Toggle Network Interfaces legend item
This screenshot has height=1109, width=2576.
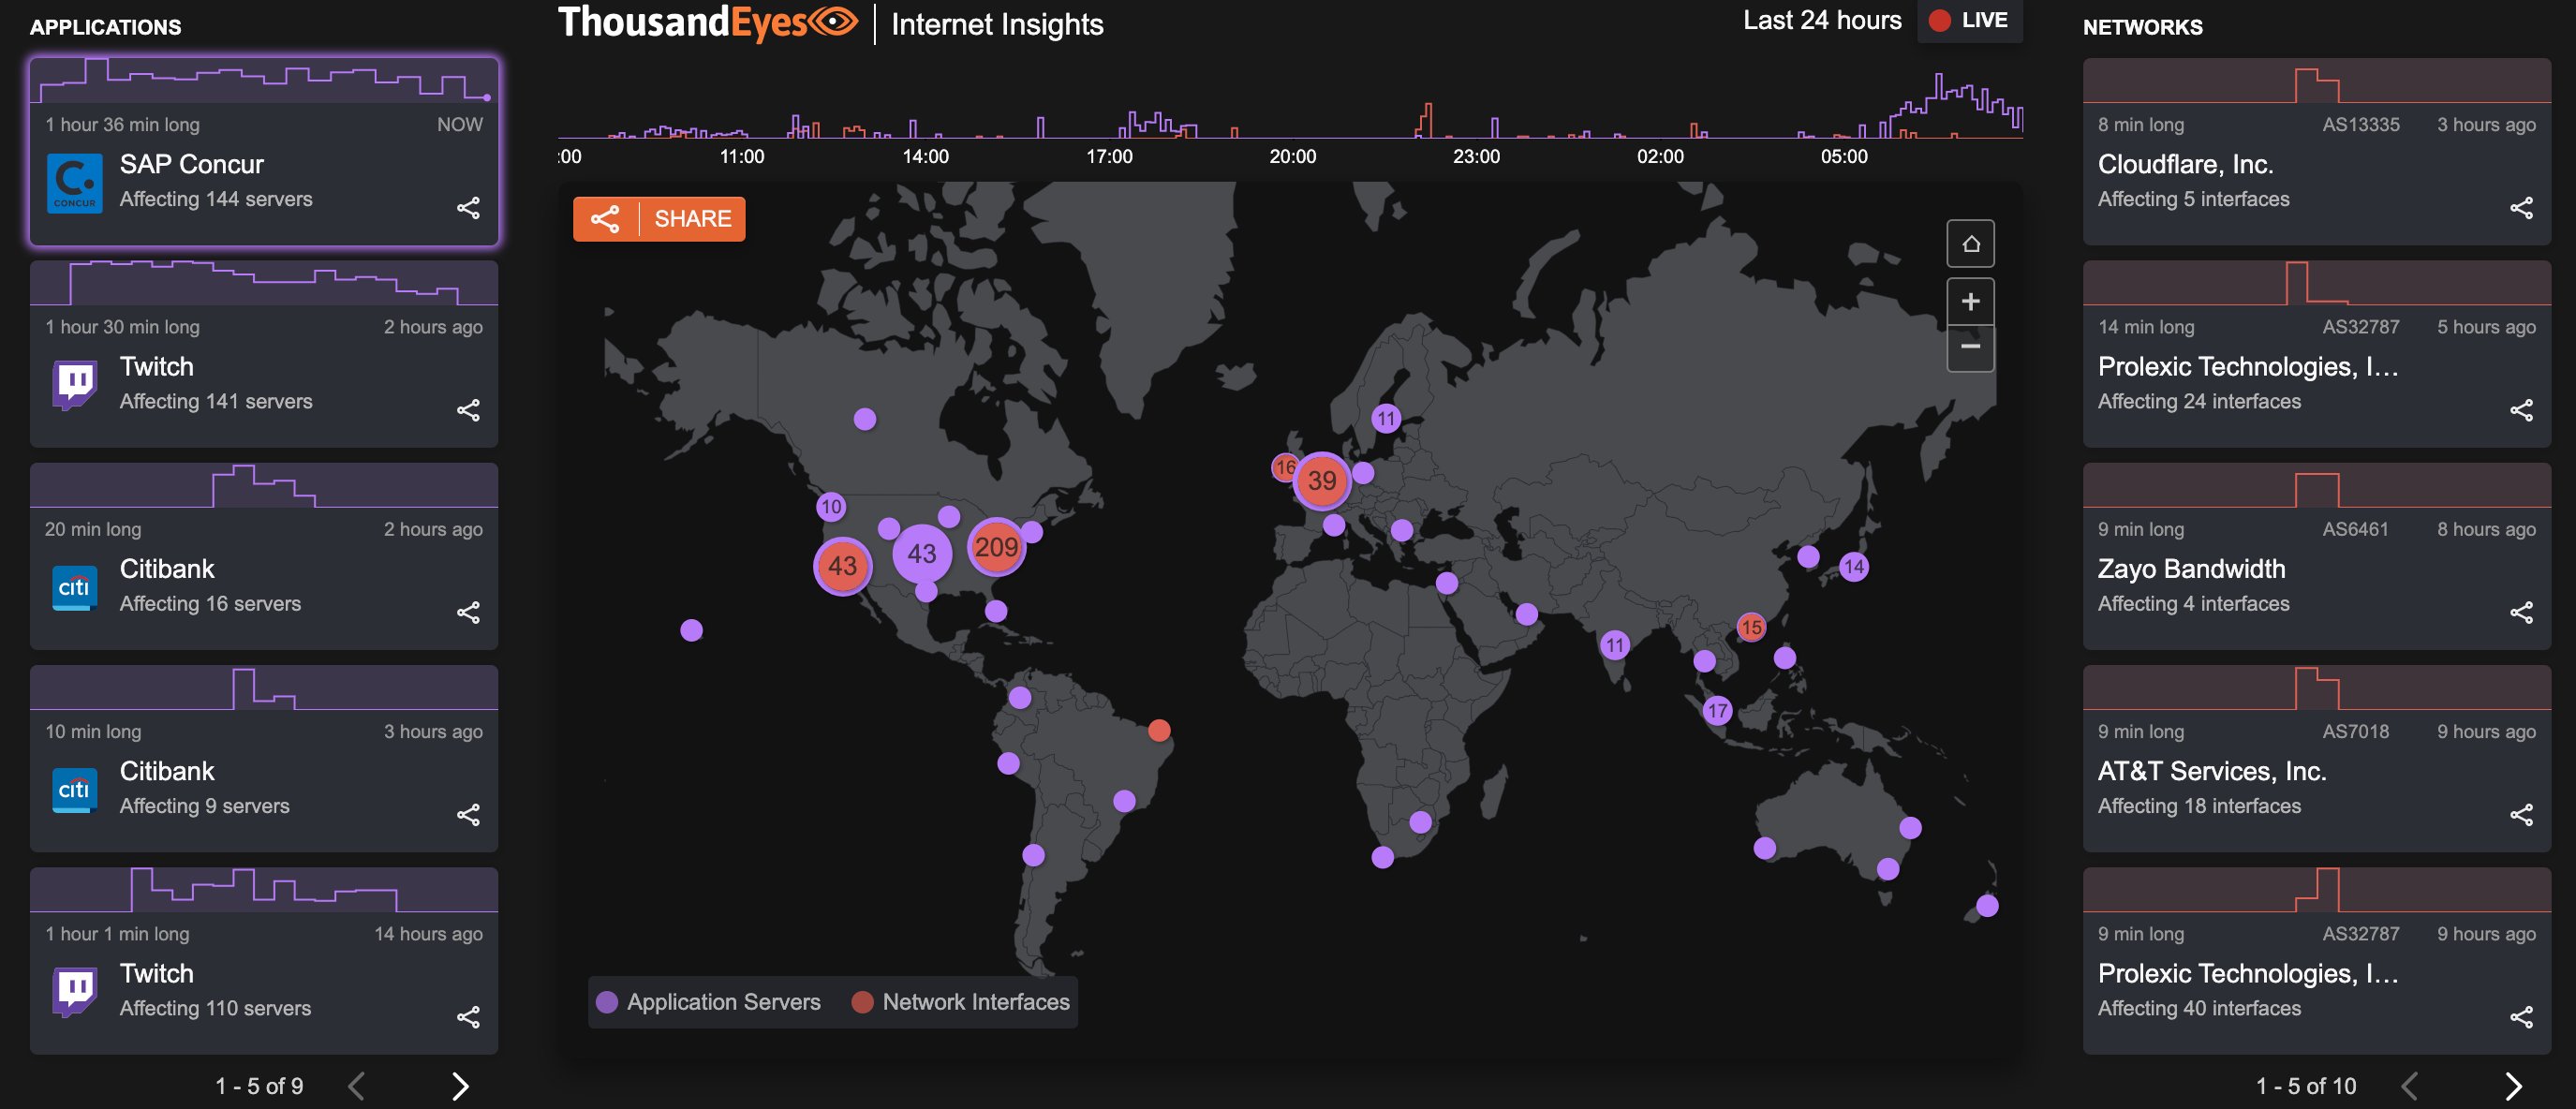(x=961, y=1002)
